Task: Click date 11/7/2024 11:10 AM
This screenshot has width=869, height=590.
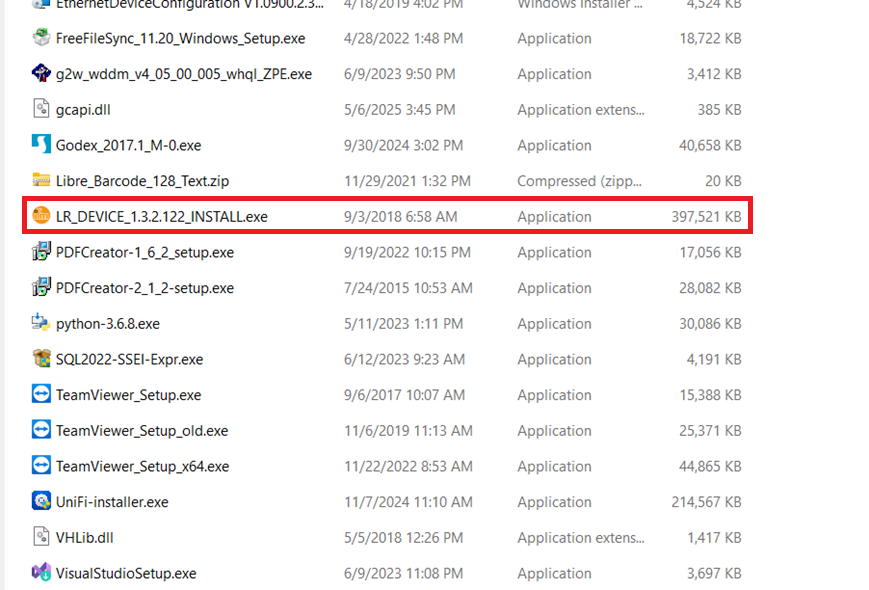Action: [408, 502]
